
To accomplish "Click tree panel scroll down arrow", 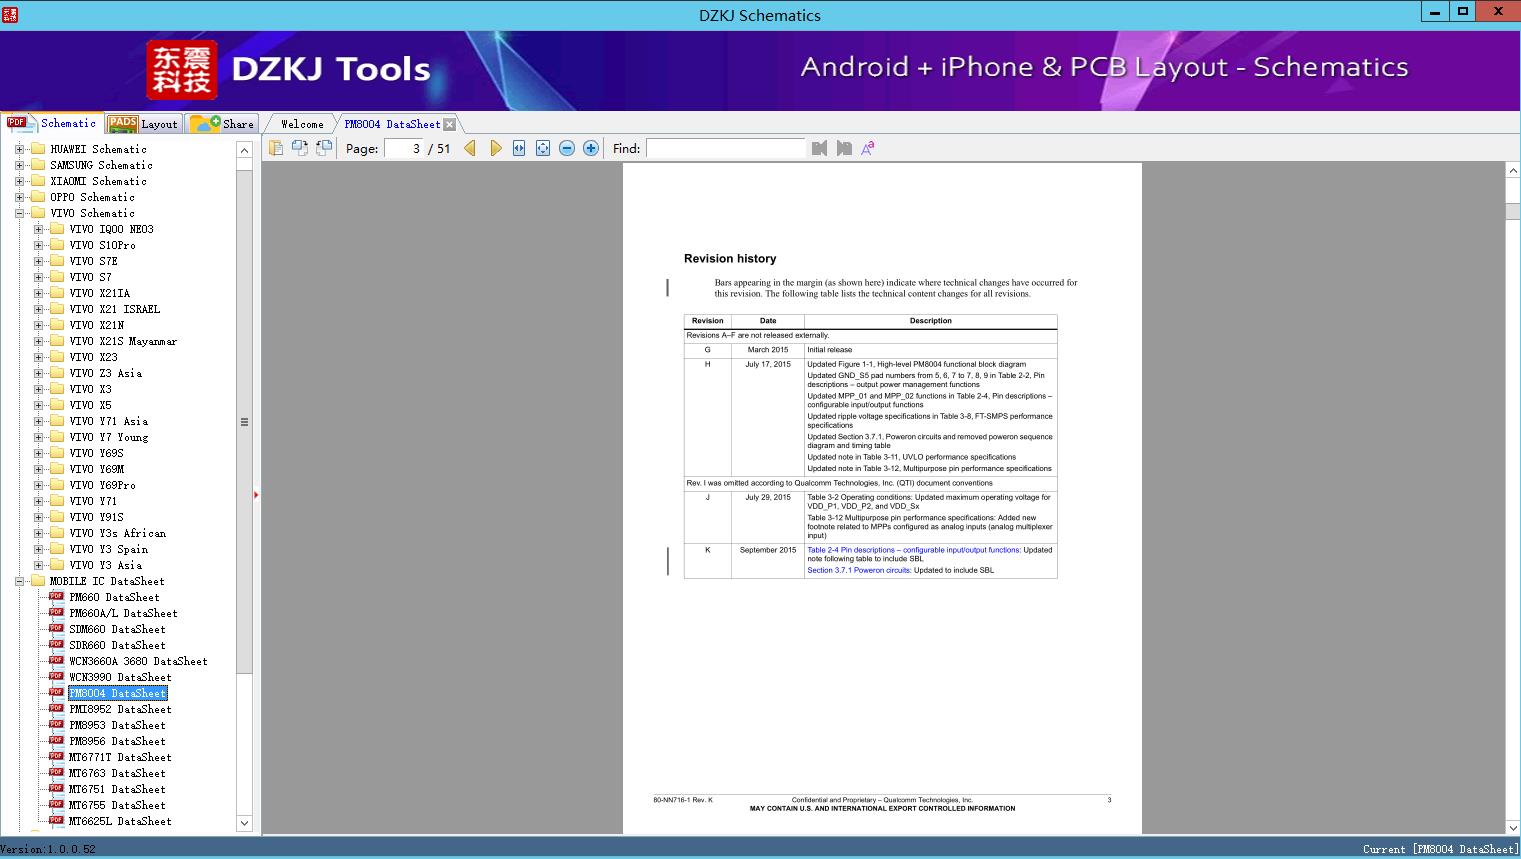I will coord(244,823).
